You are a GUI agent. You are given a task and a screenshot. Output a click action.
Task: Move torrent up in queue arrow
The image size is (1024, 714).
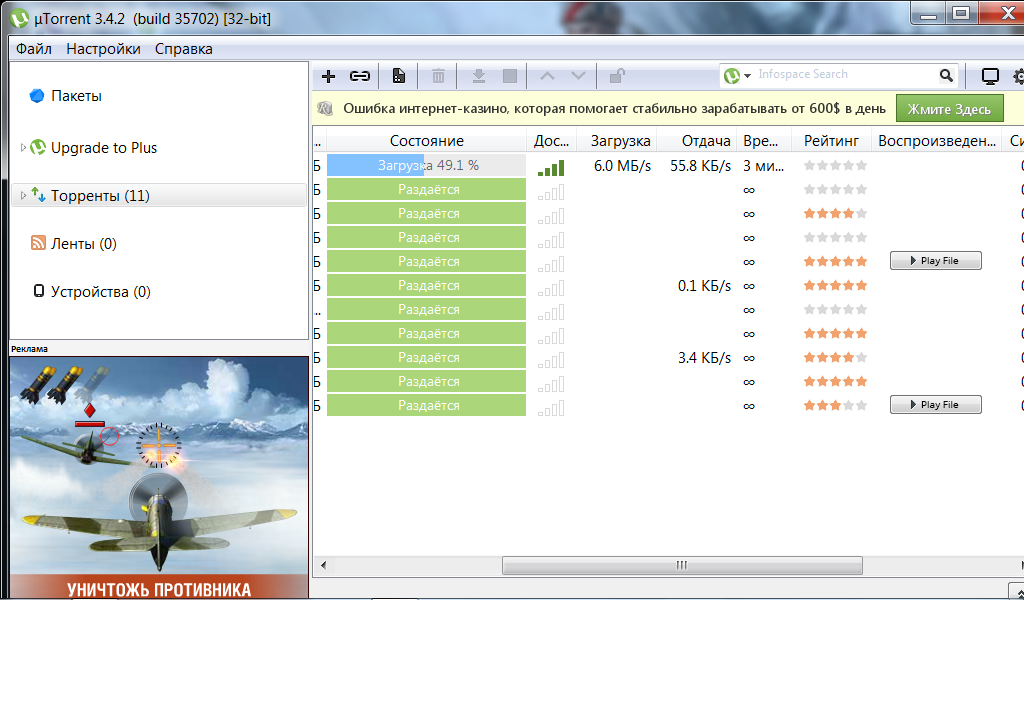pos(546,76)
